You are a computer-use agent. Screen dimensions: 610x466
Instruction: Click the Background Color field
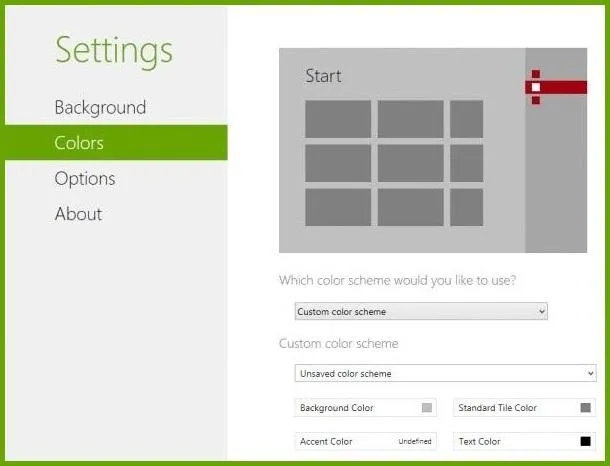click(365, 408)
